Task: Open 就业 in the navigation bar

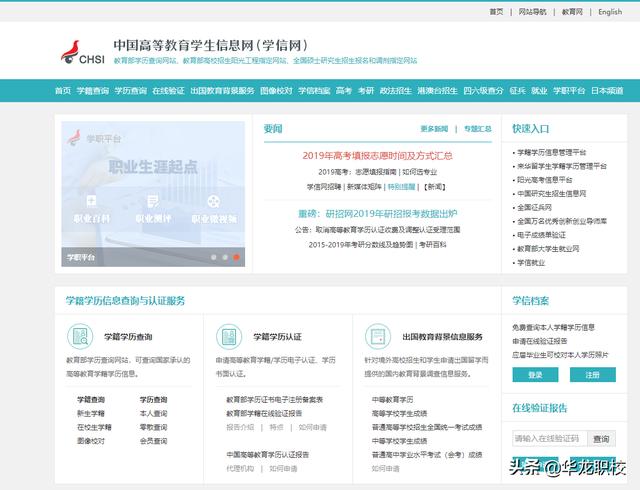Action: (539, 91)
